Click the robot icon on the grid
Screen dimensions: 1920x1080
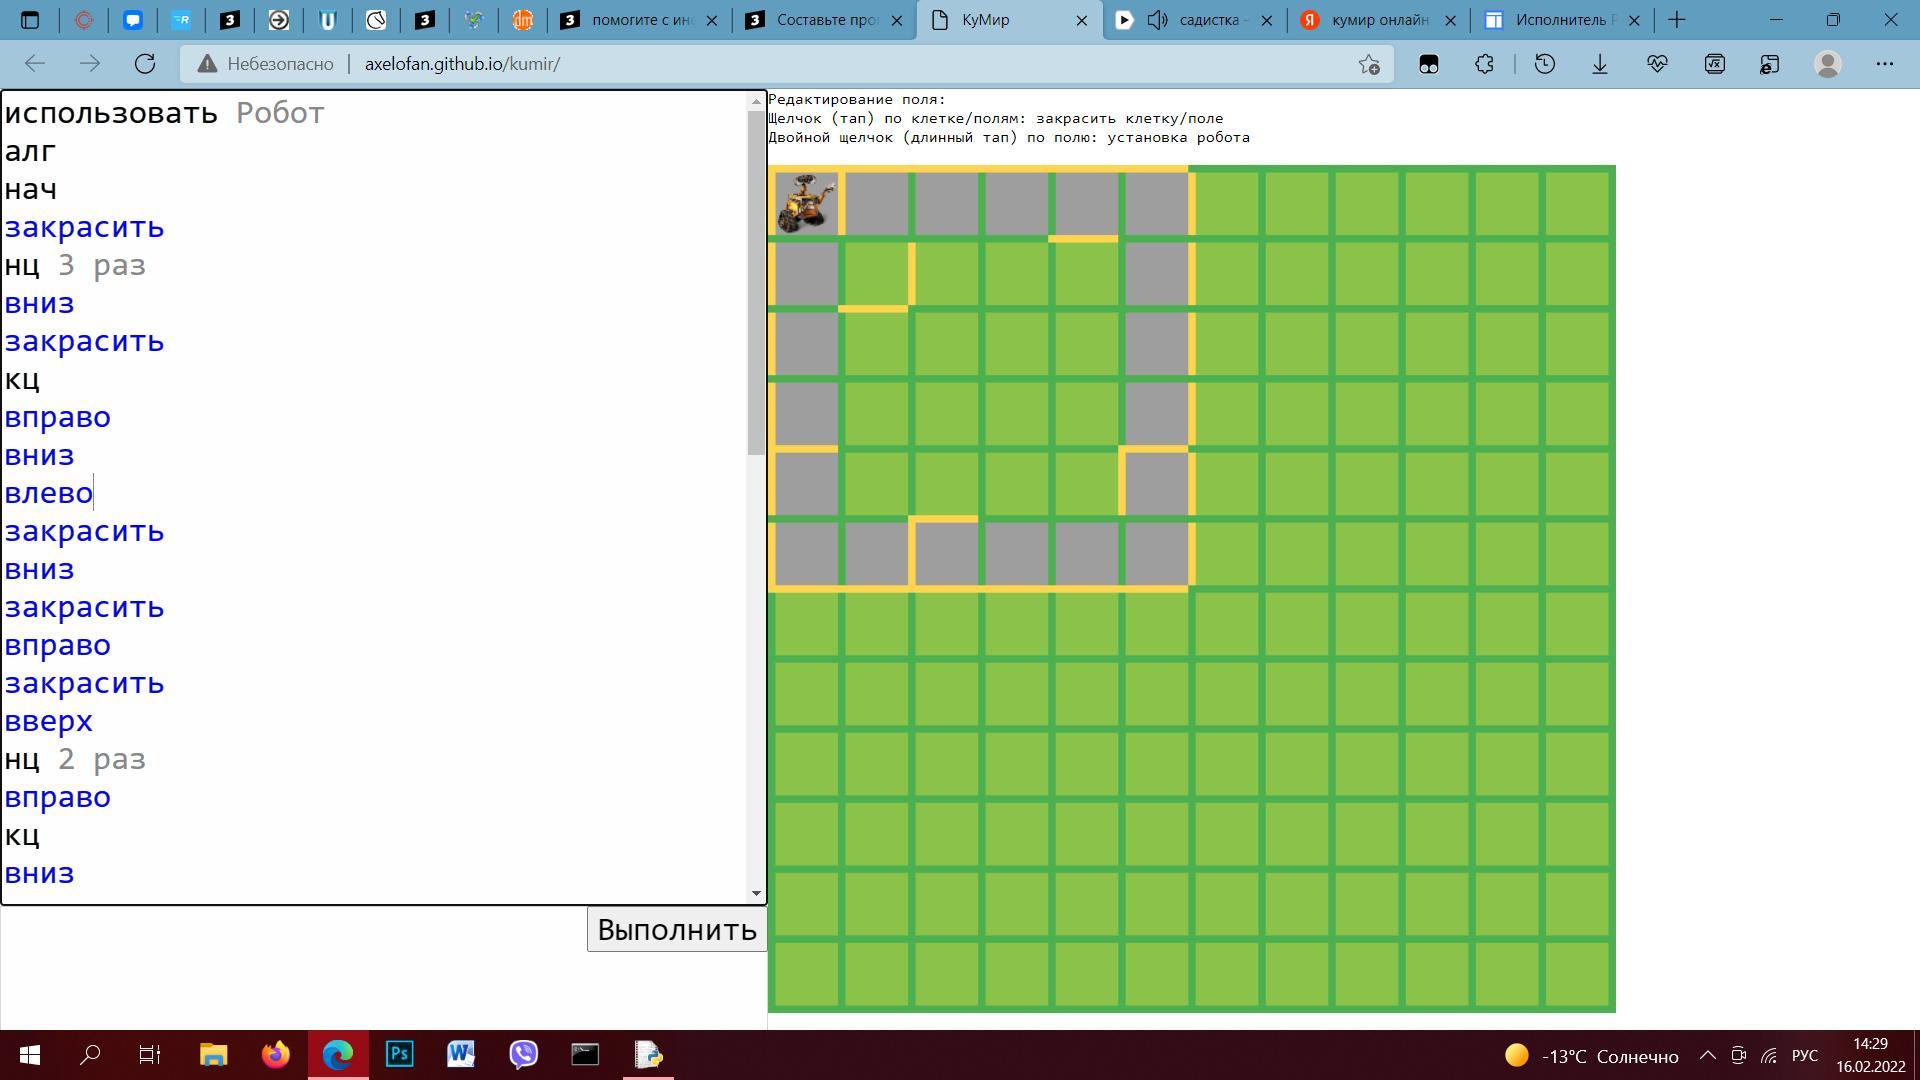pyautogui.click(x=806, y=204)
